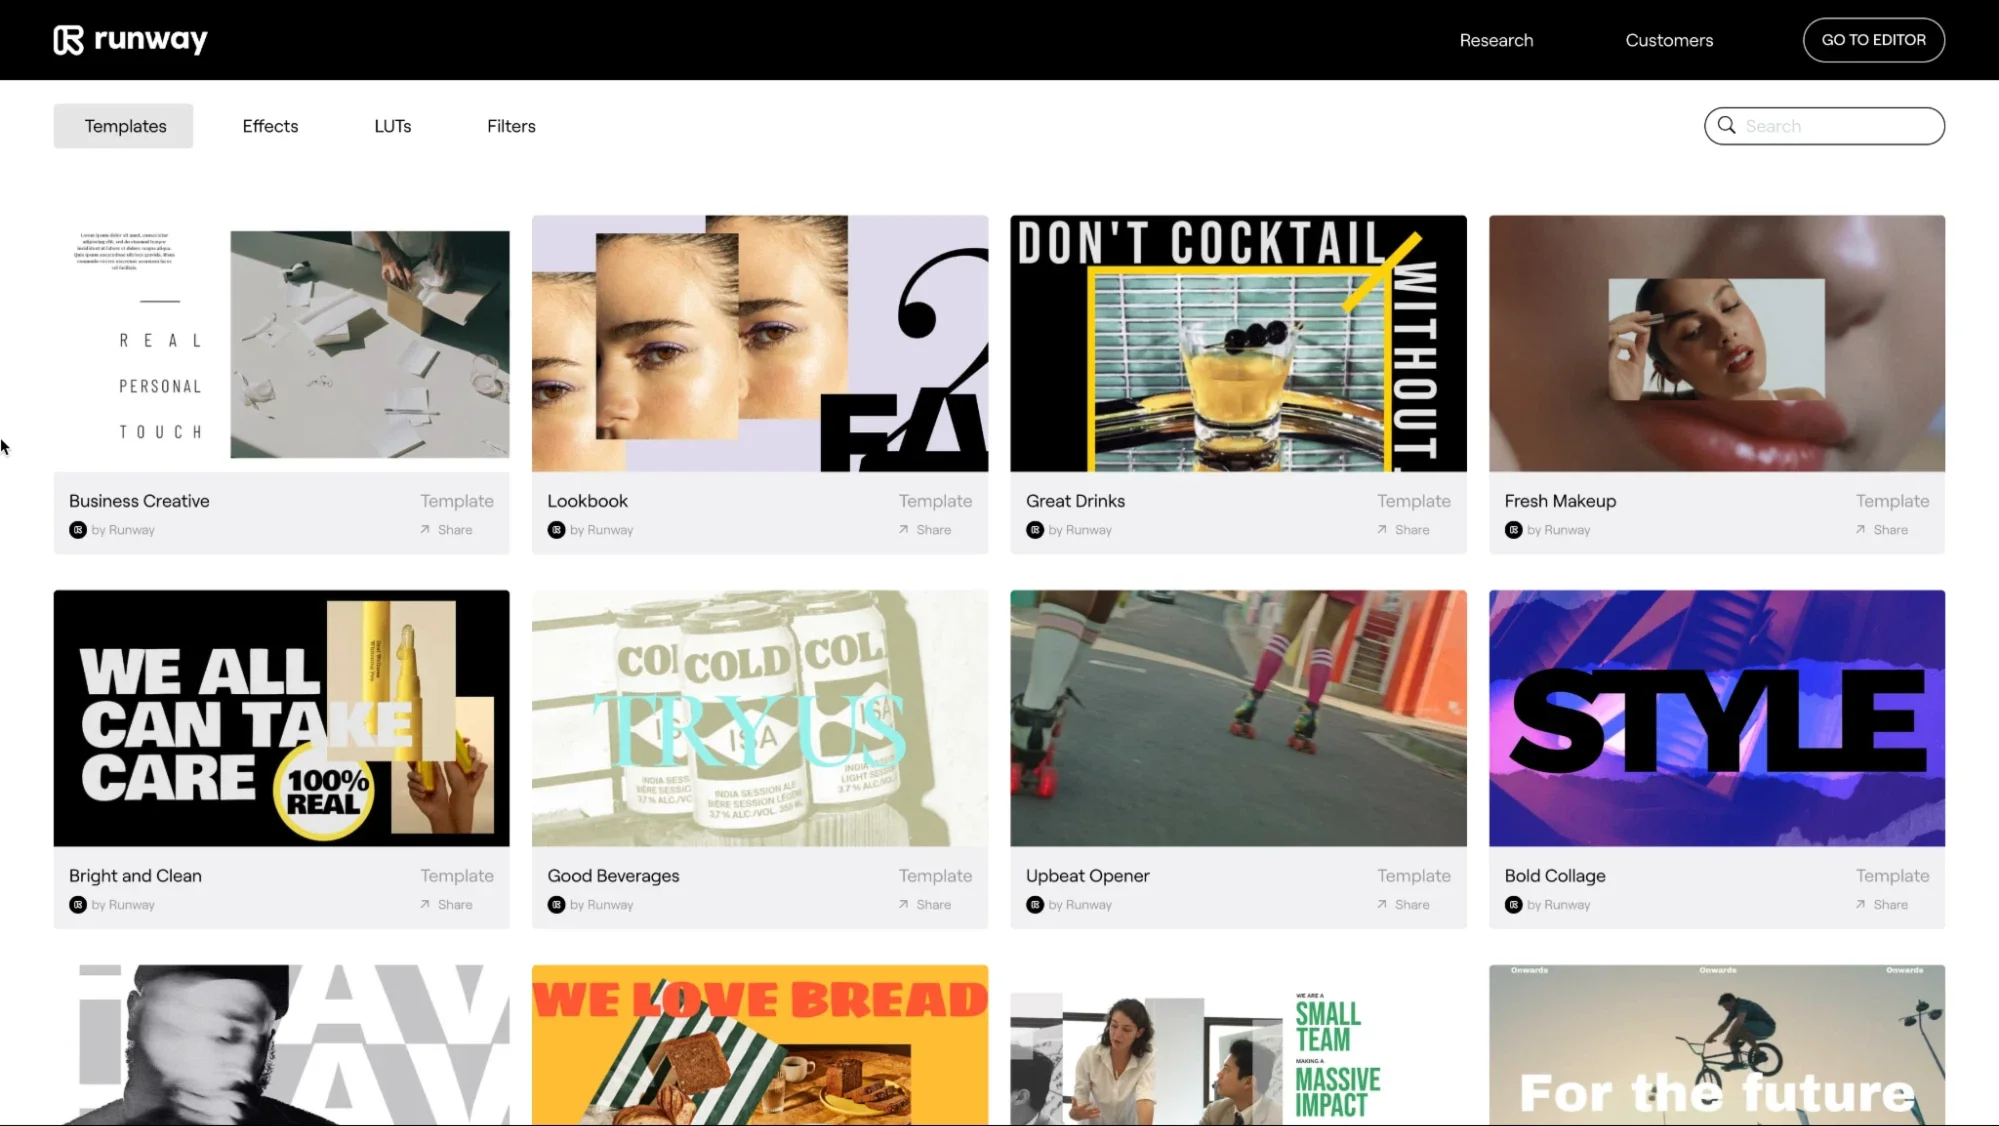
Task: Click Runway avatar icon under Fresh Makeup
Action: (x=1513, y=530)
